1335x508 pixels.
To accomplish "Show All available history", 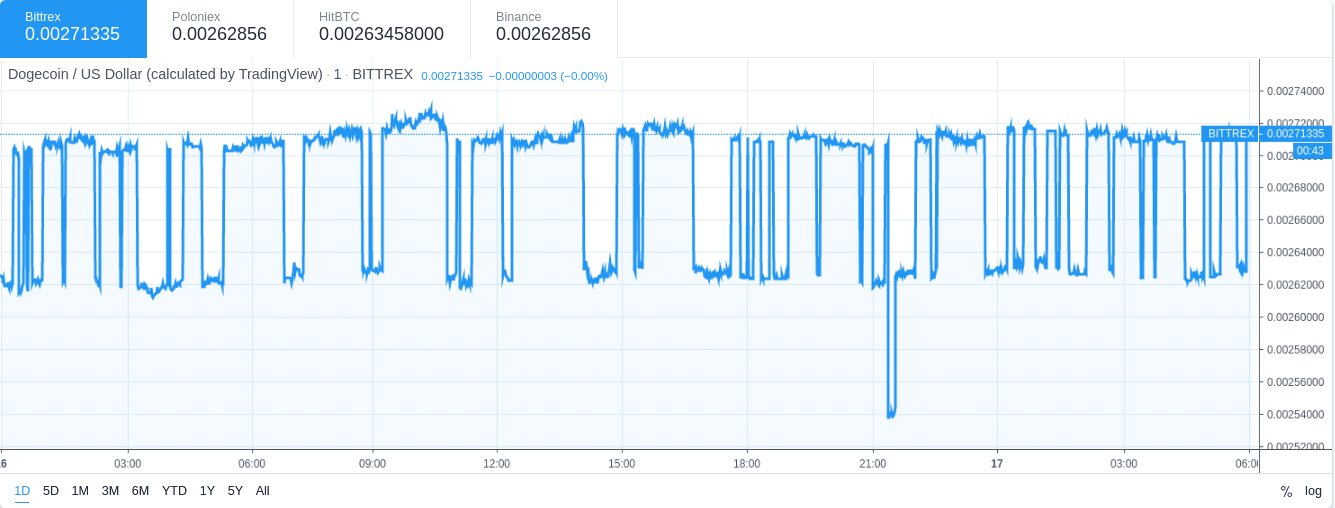I will (262, 491).
